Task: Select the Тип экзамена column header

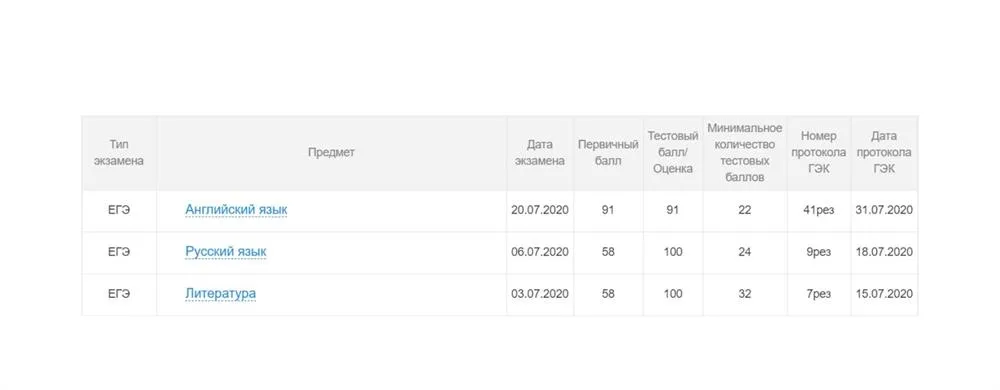Action: (x=119, y=153)
